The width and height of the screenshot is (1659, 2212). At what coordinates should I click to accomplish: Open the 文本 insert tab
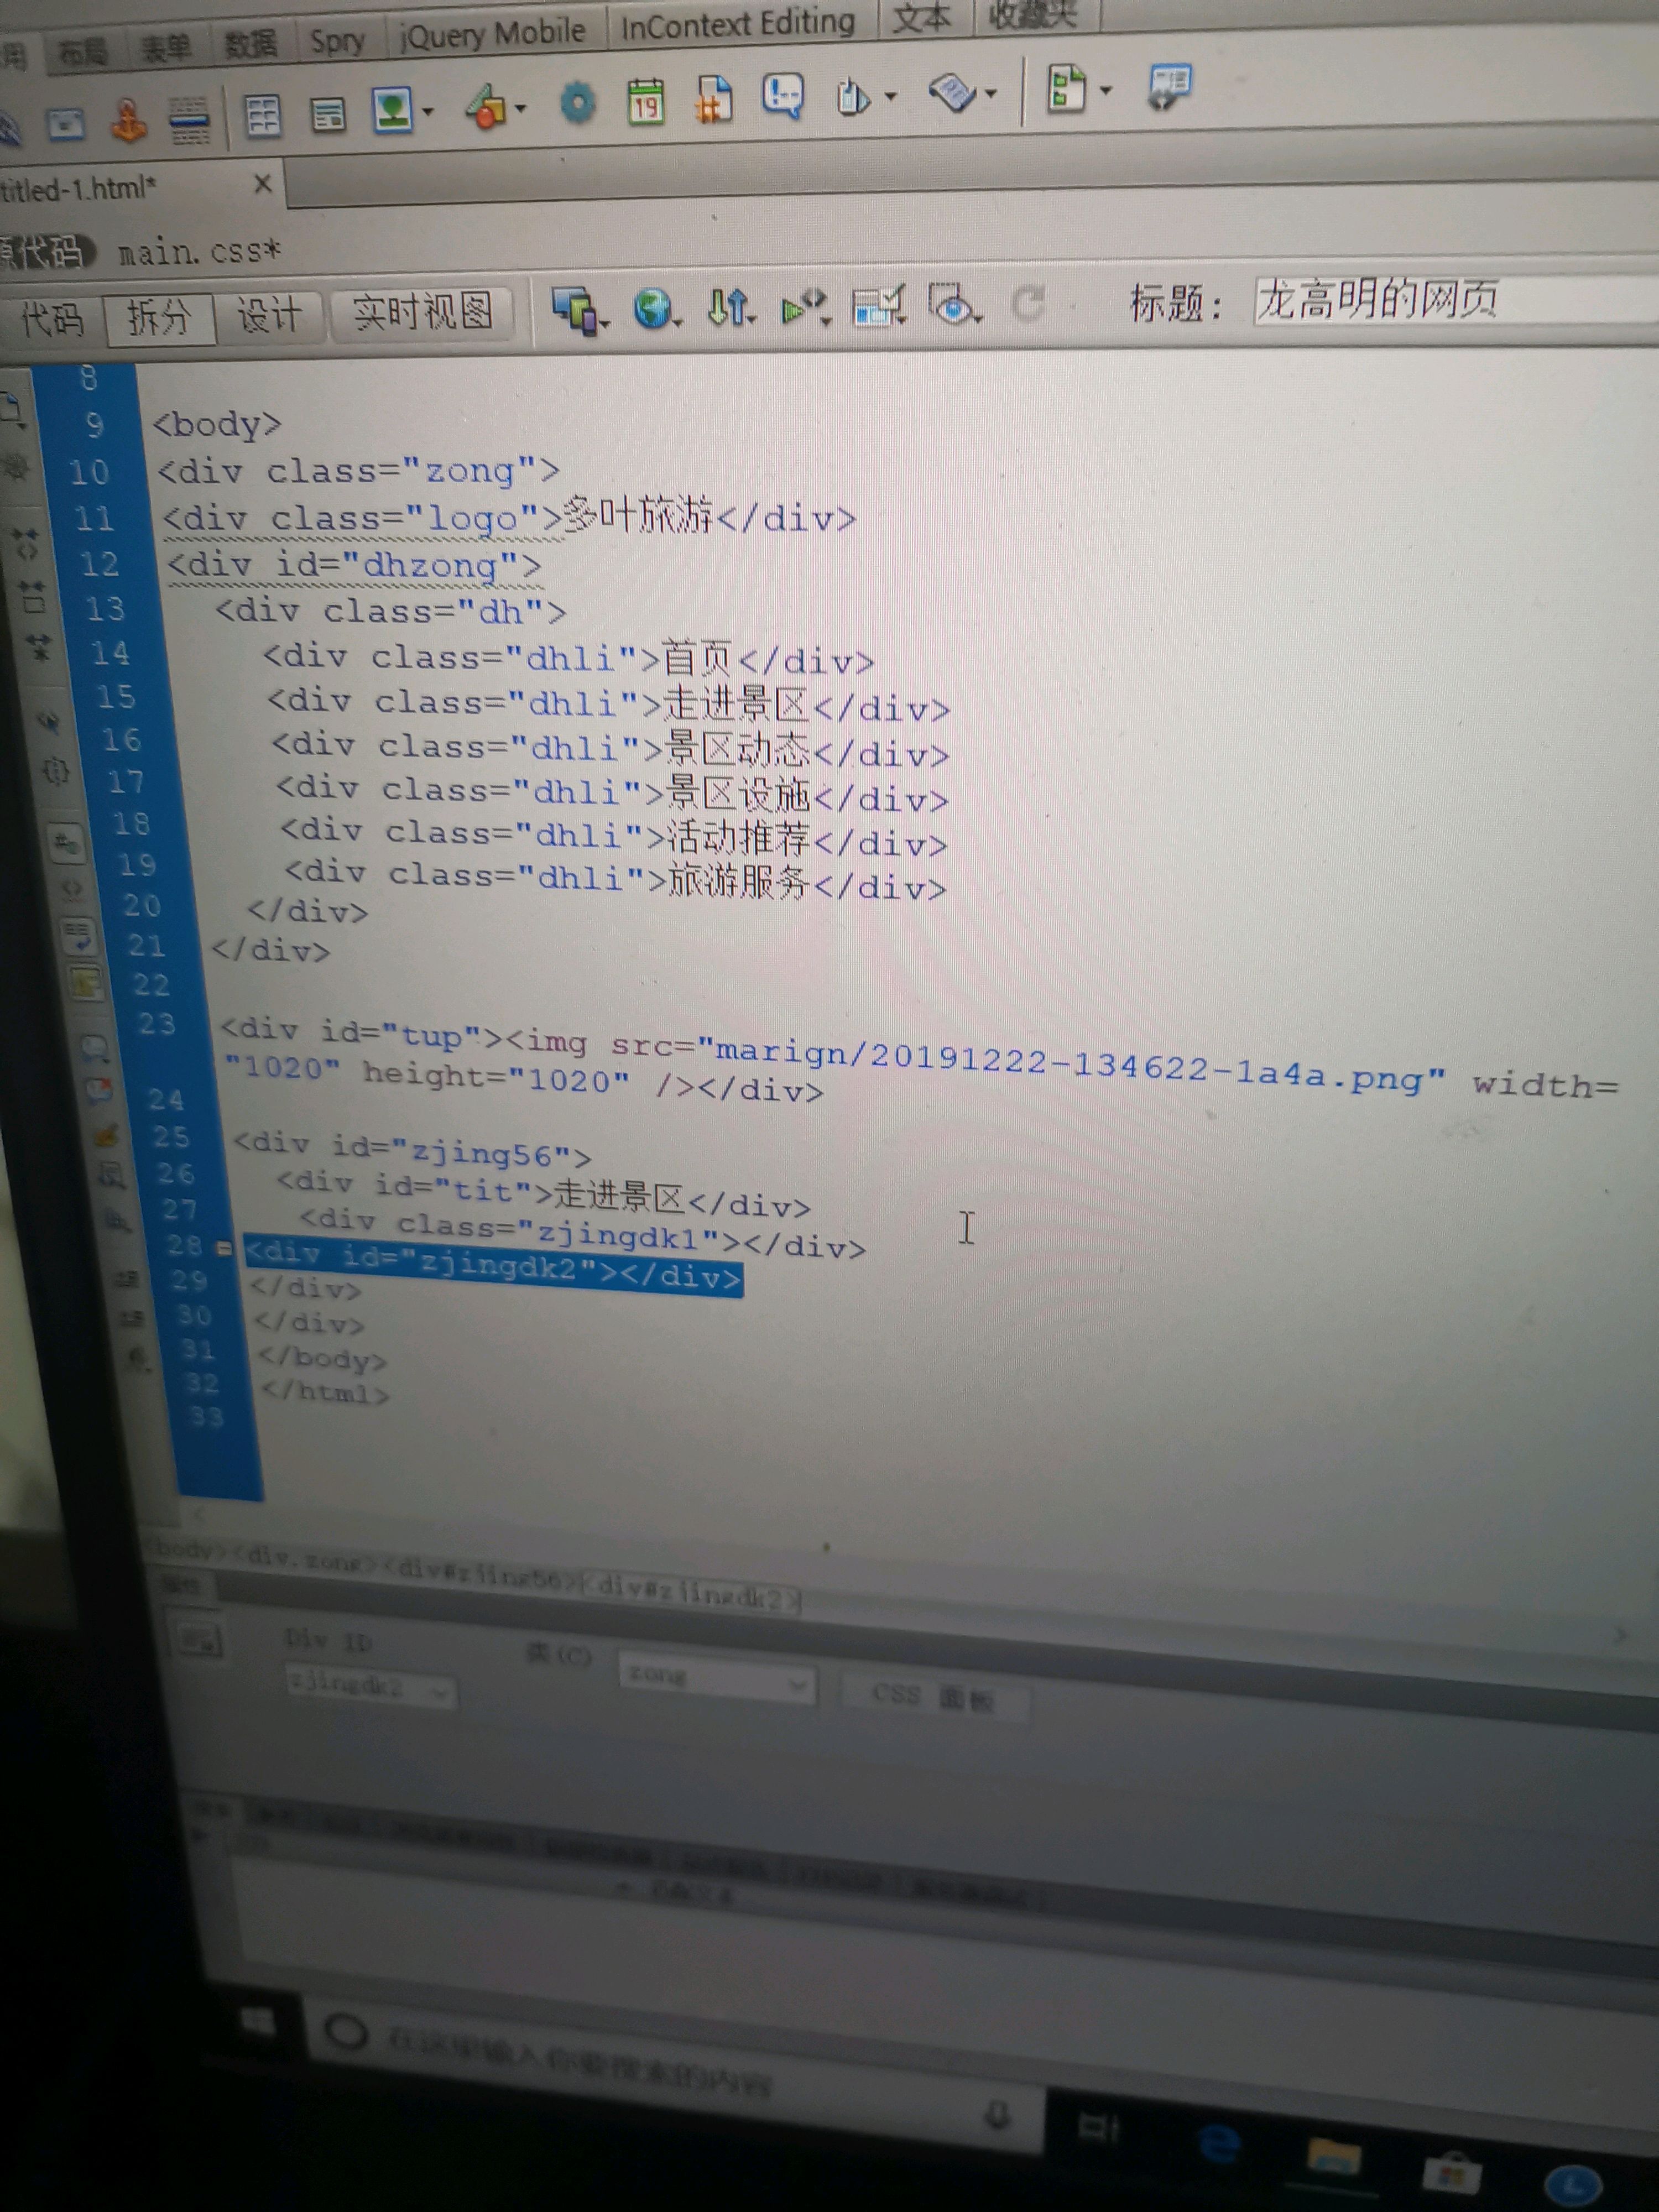tap(921, 17)
